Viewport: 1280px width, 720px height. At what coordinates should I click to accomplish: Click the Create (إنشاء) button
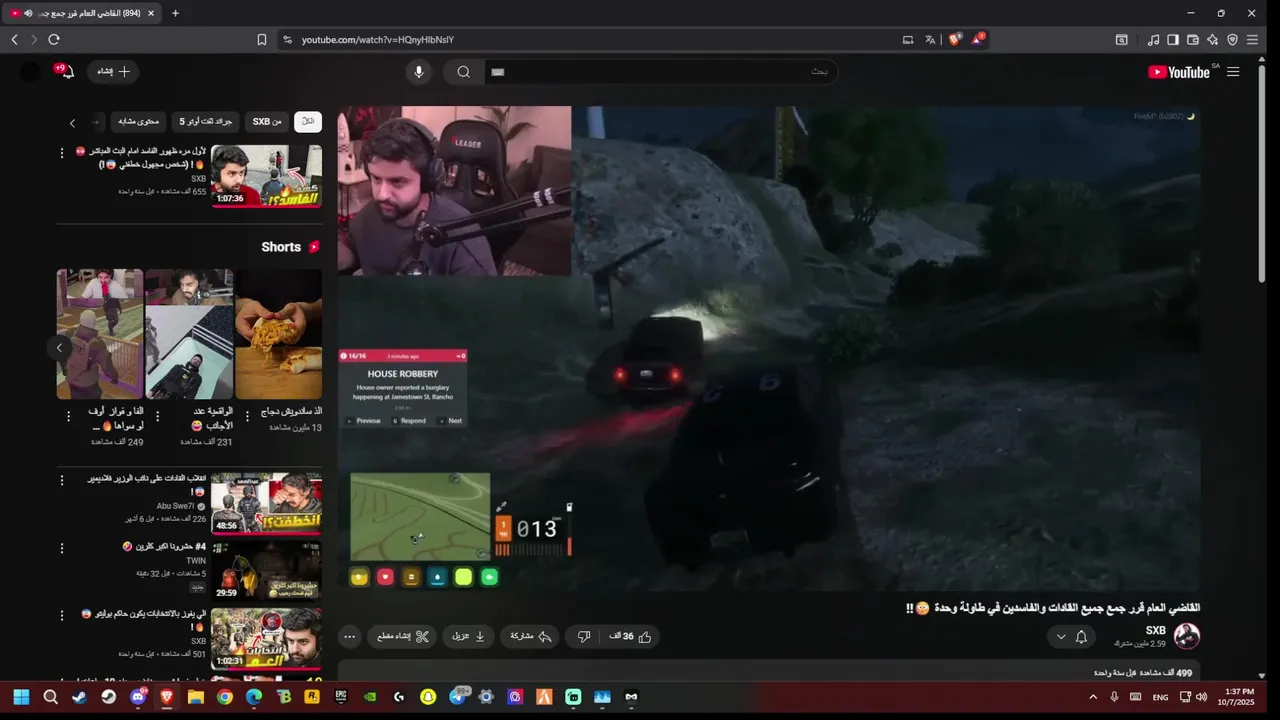[x=113, y=72]
